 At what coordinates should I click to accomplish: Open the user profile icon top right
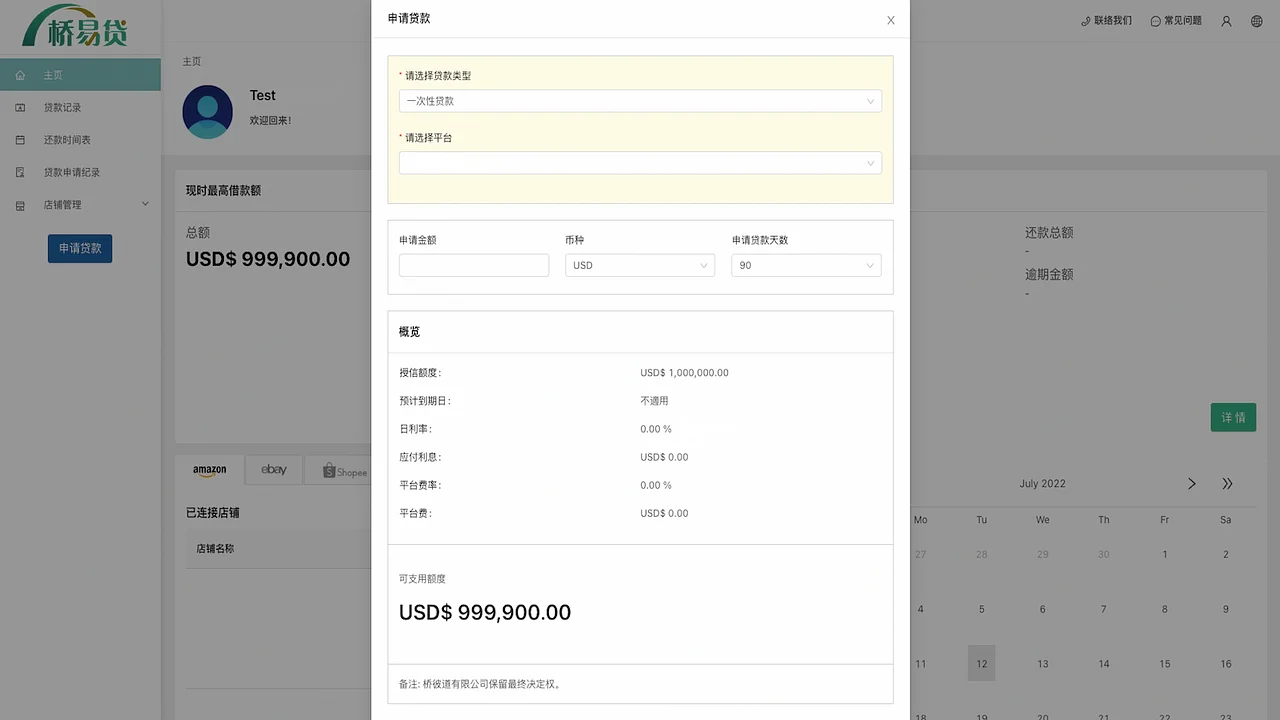click(1226, 20)
